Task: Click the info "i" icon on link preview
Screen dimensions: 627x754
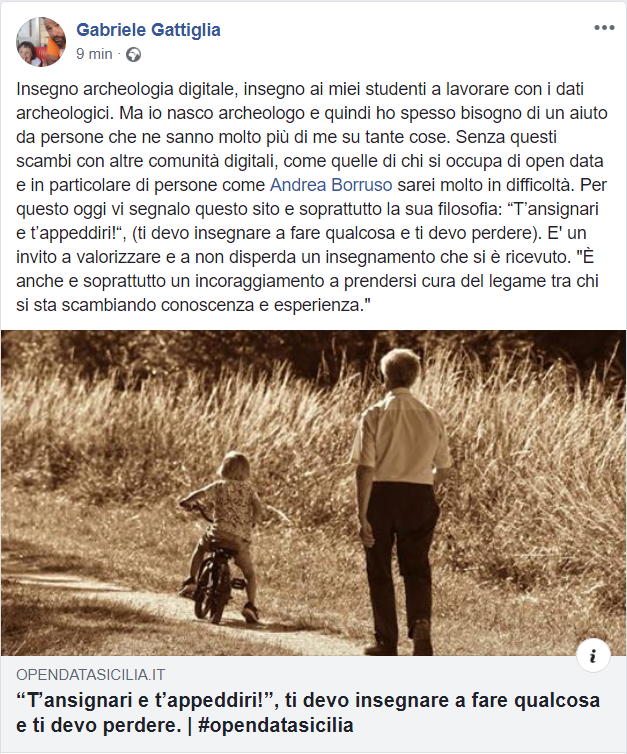Action: click(x=593, y=655)
